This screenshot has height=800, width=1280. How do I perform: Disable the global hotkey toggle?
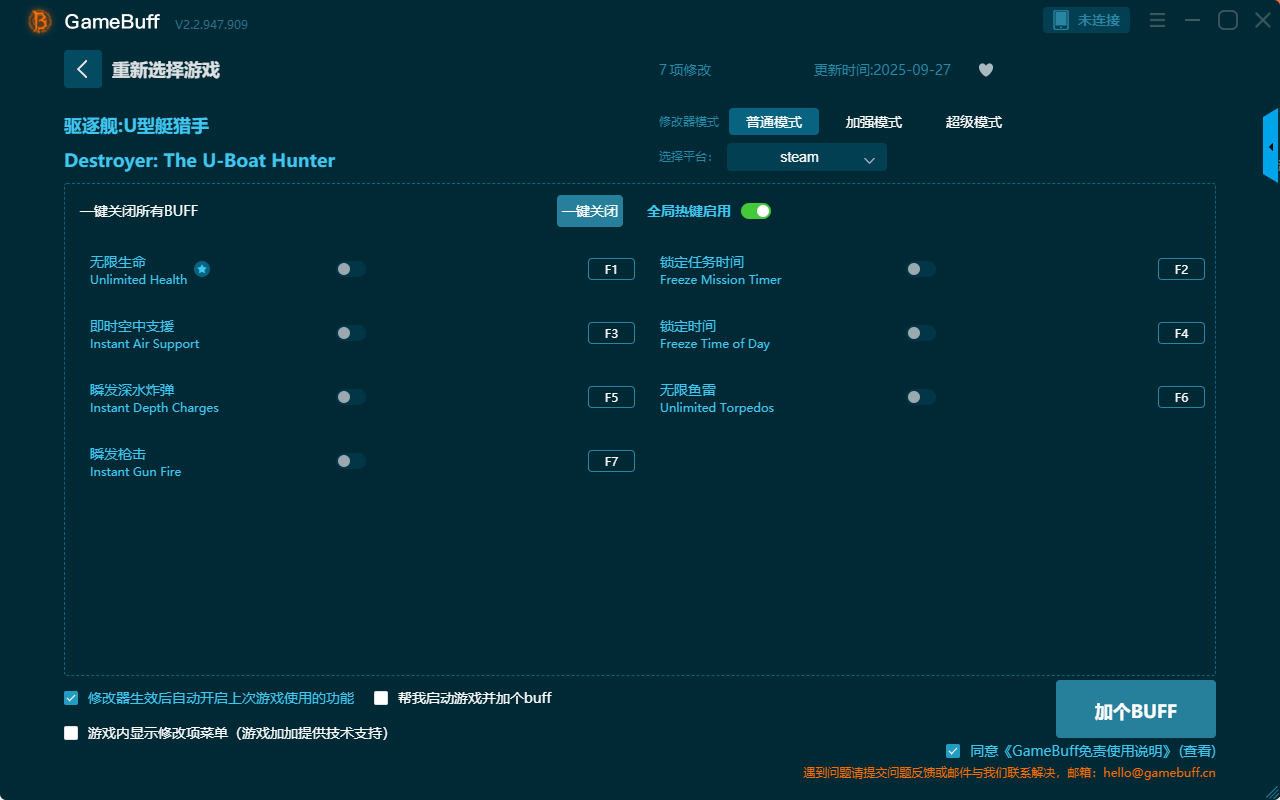(756, 211)
